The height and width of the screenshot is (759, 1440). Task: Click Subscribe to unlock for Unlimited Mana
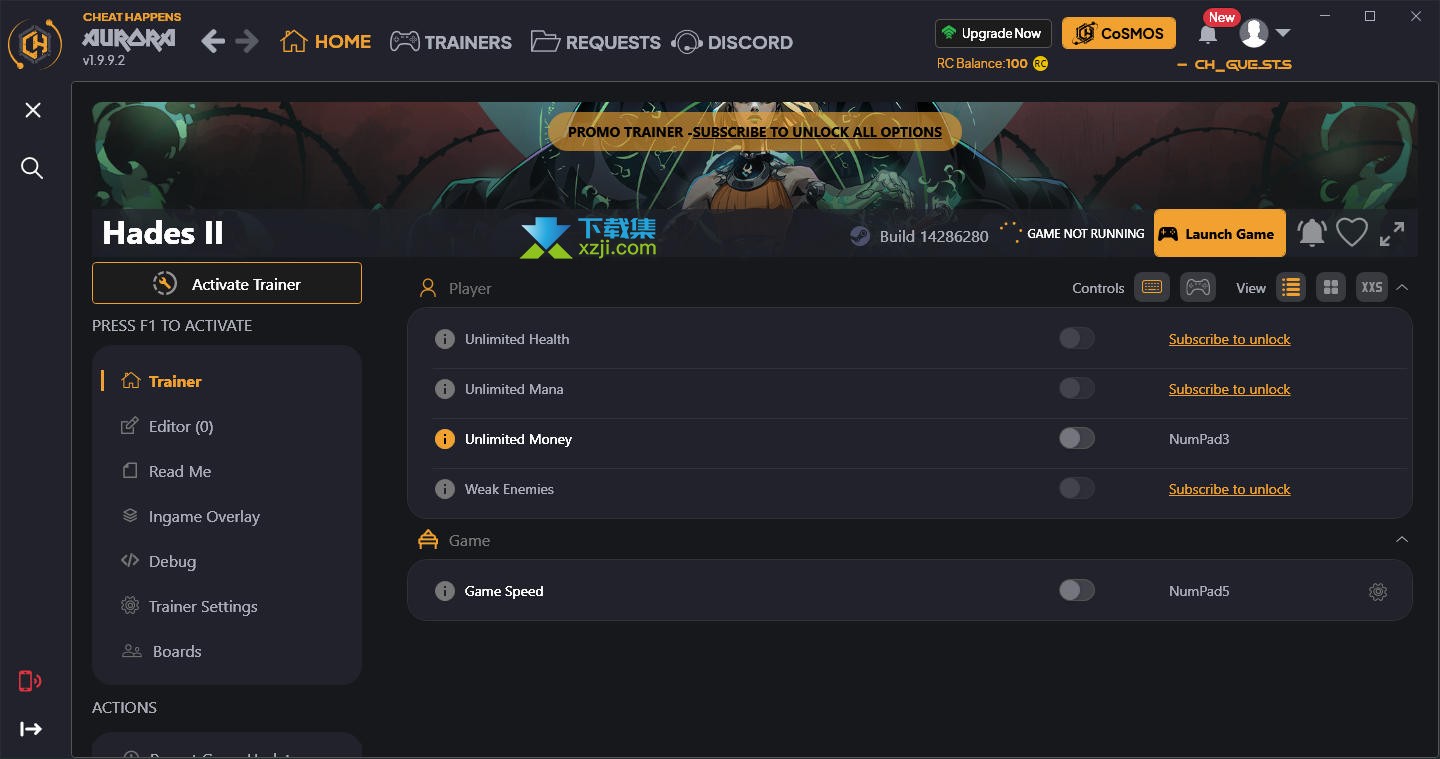pos(1229,389)
